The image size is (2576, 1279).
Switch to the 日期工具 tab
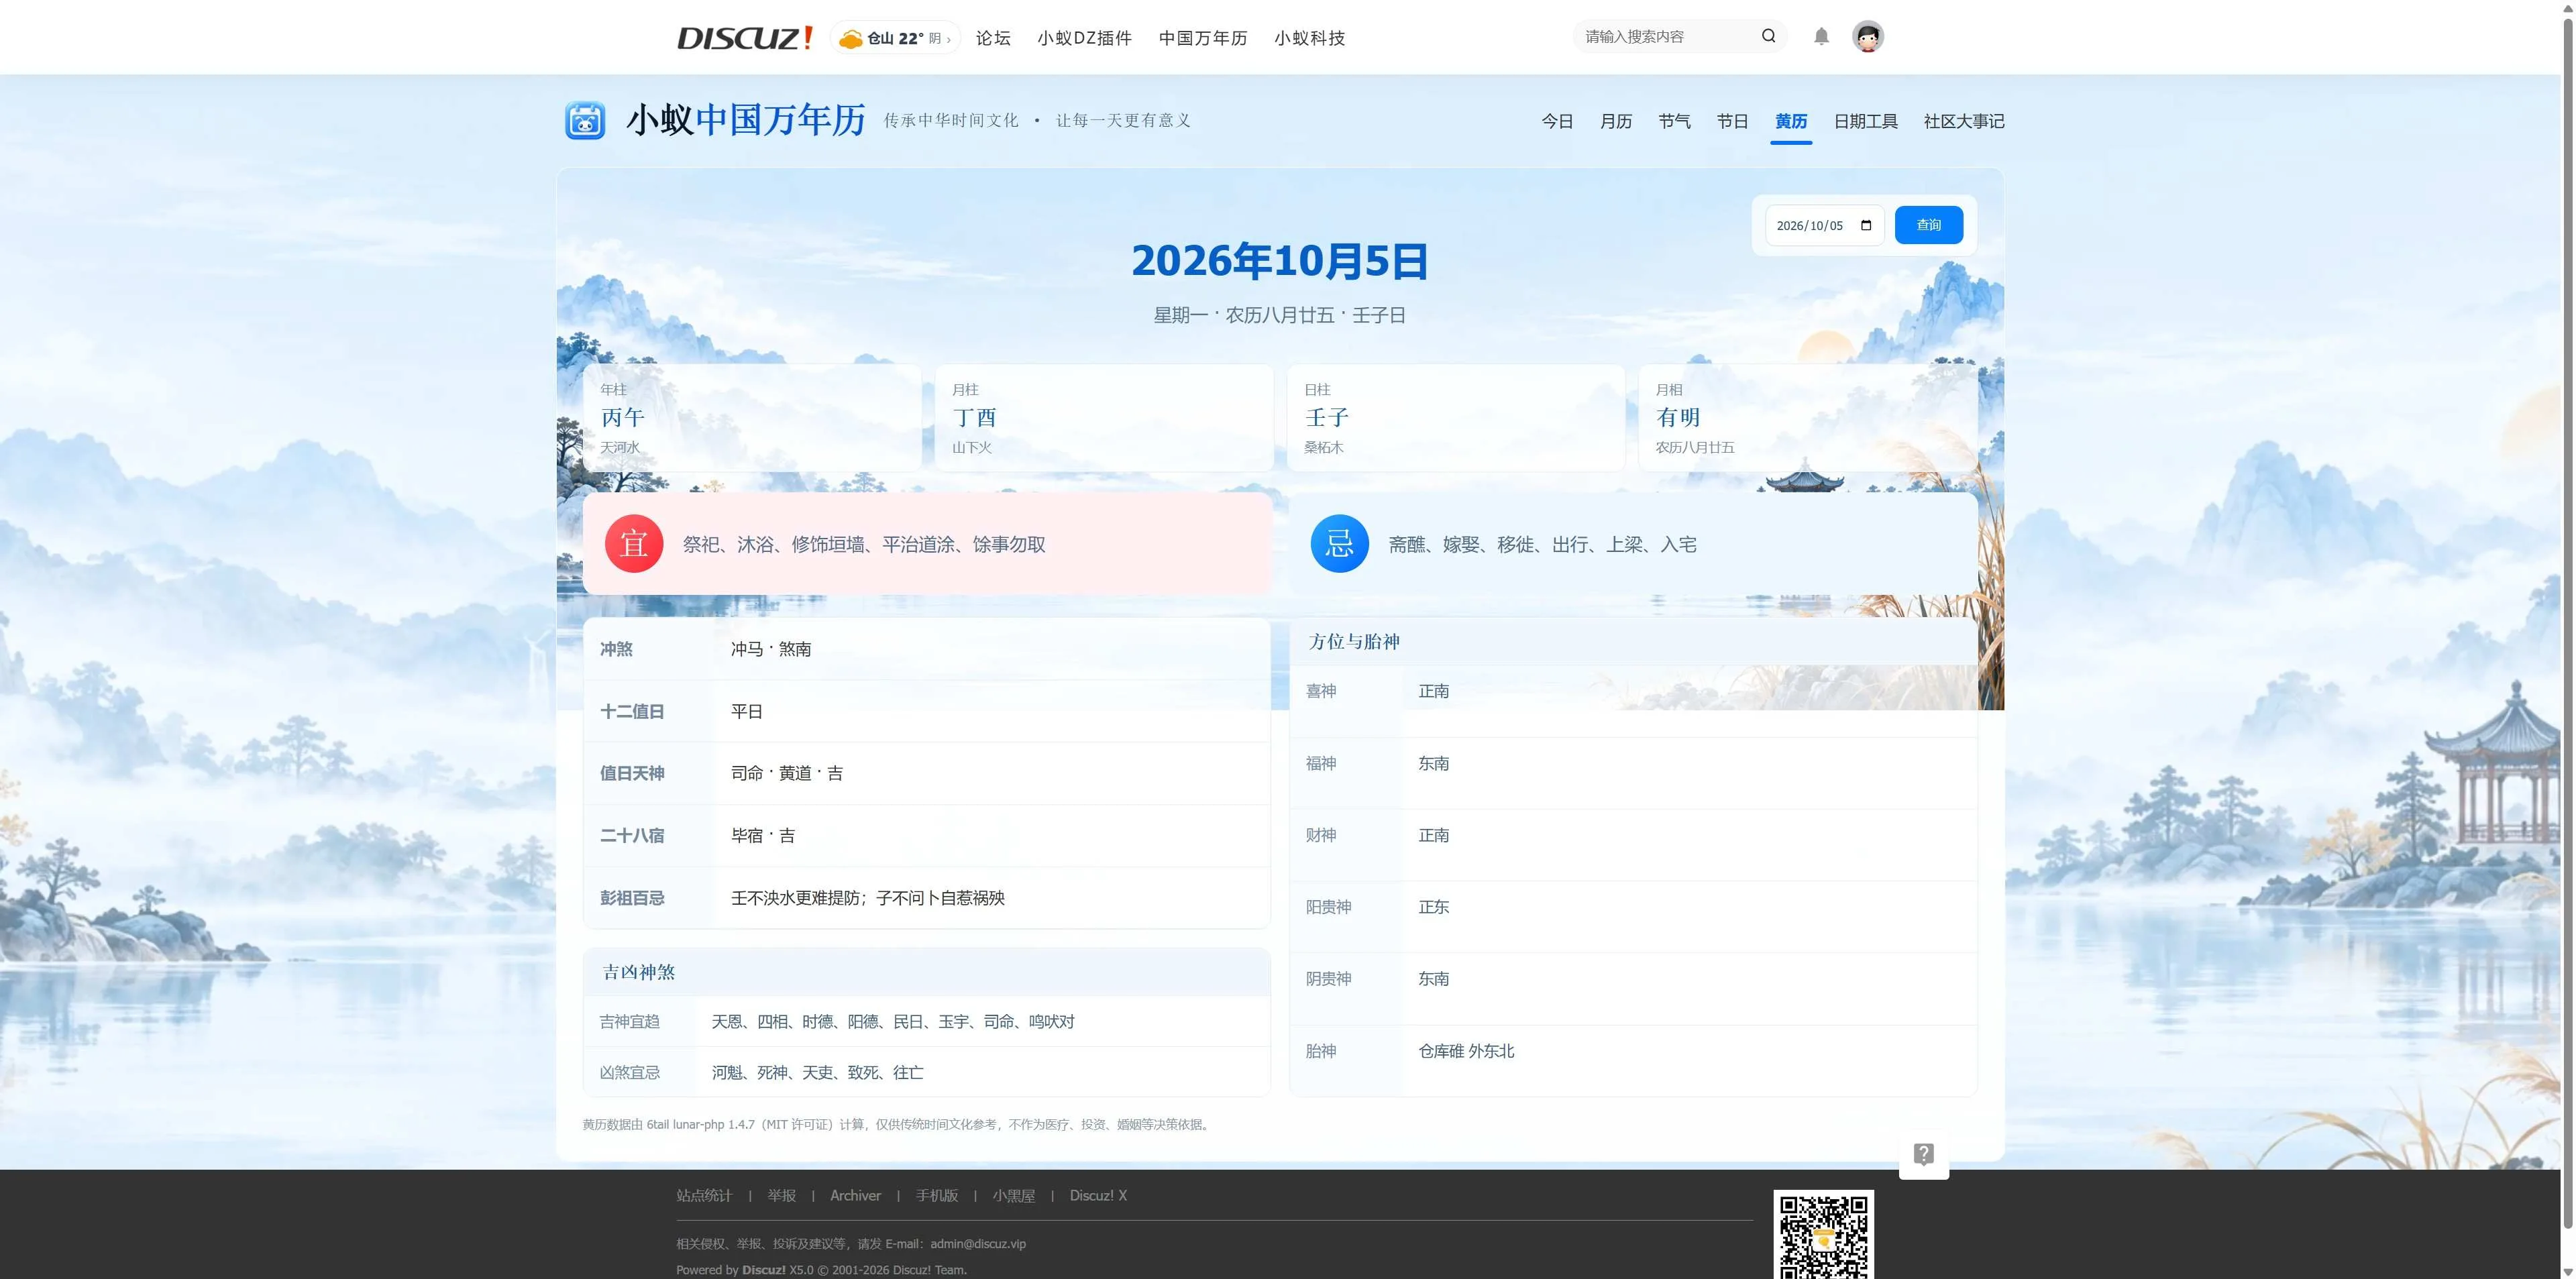click(x=1865, y=121)
